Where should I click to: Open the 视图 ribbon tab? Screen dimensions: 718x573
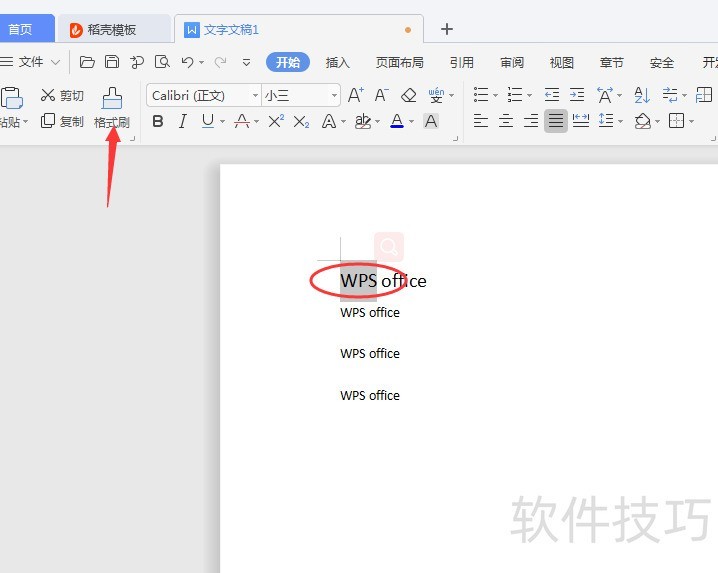click(x=561, y=62)
